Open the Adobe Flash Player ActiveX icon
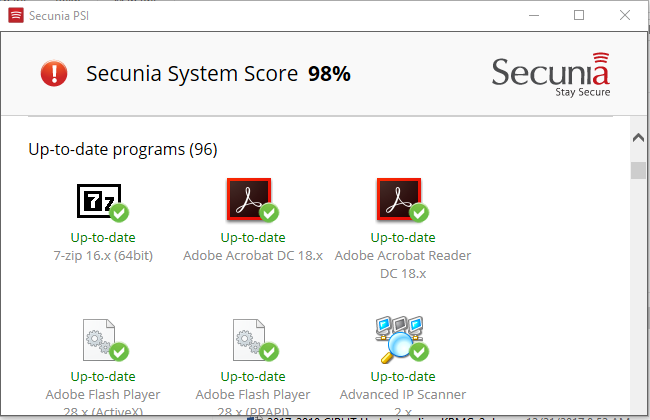The image size is (650, 420). (106, 340)
